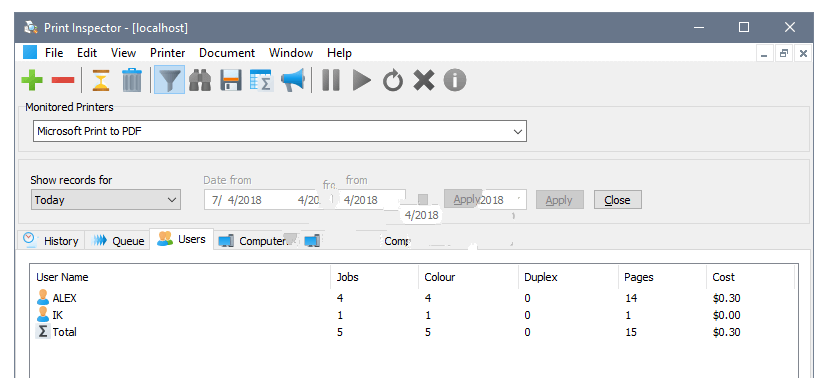Click the red minus remove printer icon
Viewport: 821px width, 378px height.
pyautogui.click(x=63, y=81)
